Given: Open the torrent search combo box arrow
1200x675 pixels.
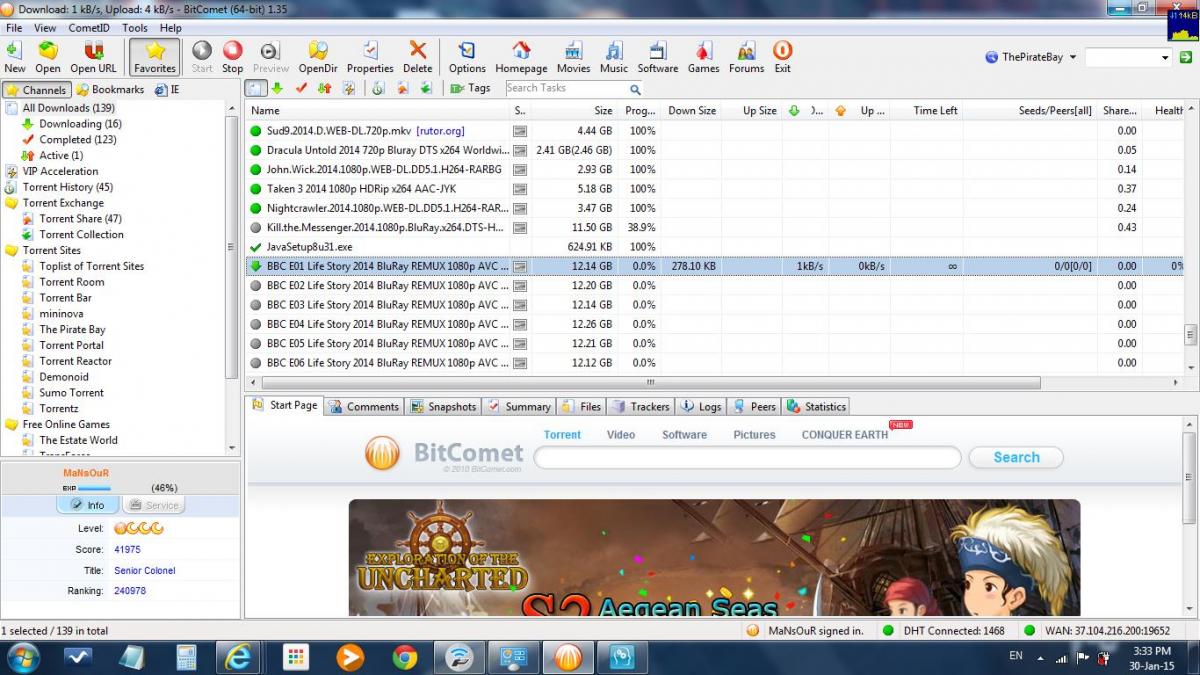Looking at the screenshot, I should 1165,58.
